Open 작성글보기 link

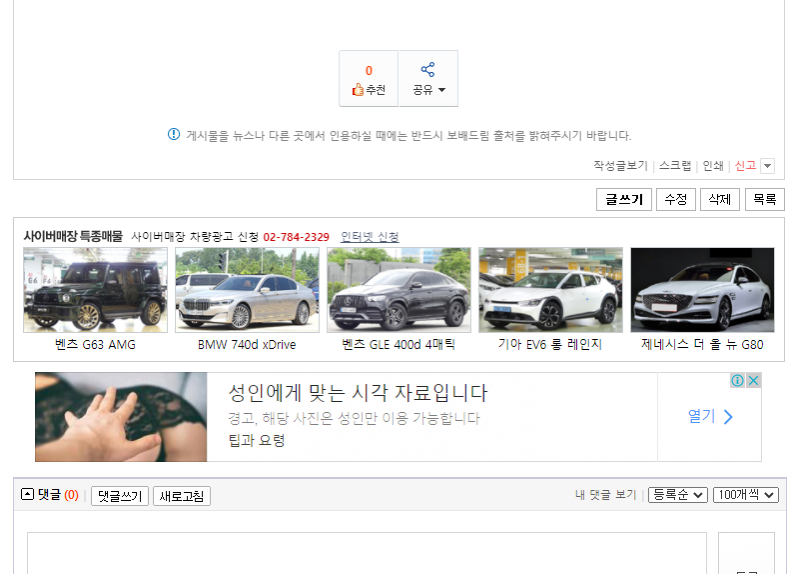click(x=620, y=165)
